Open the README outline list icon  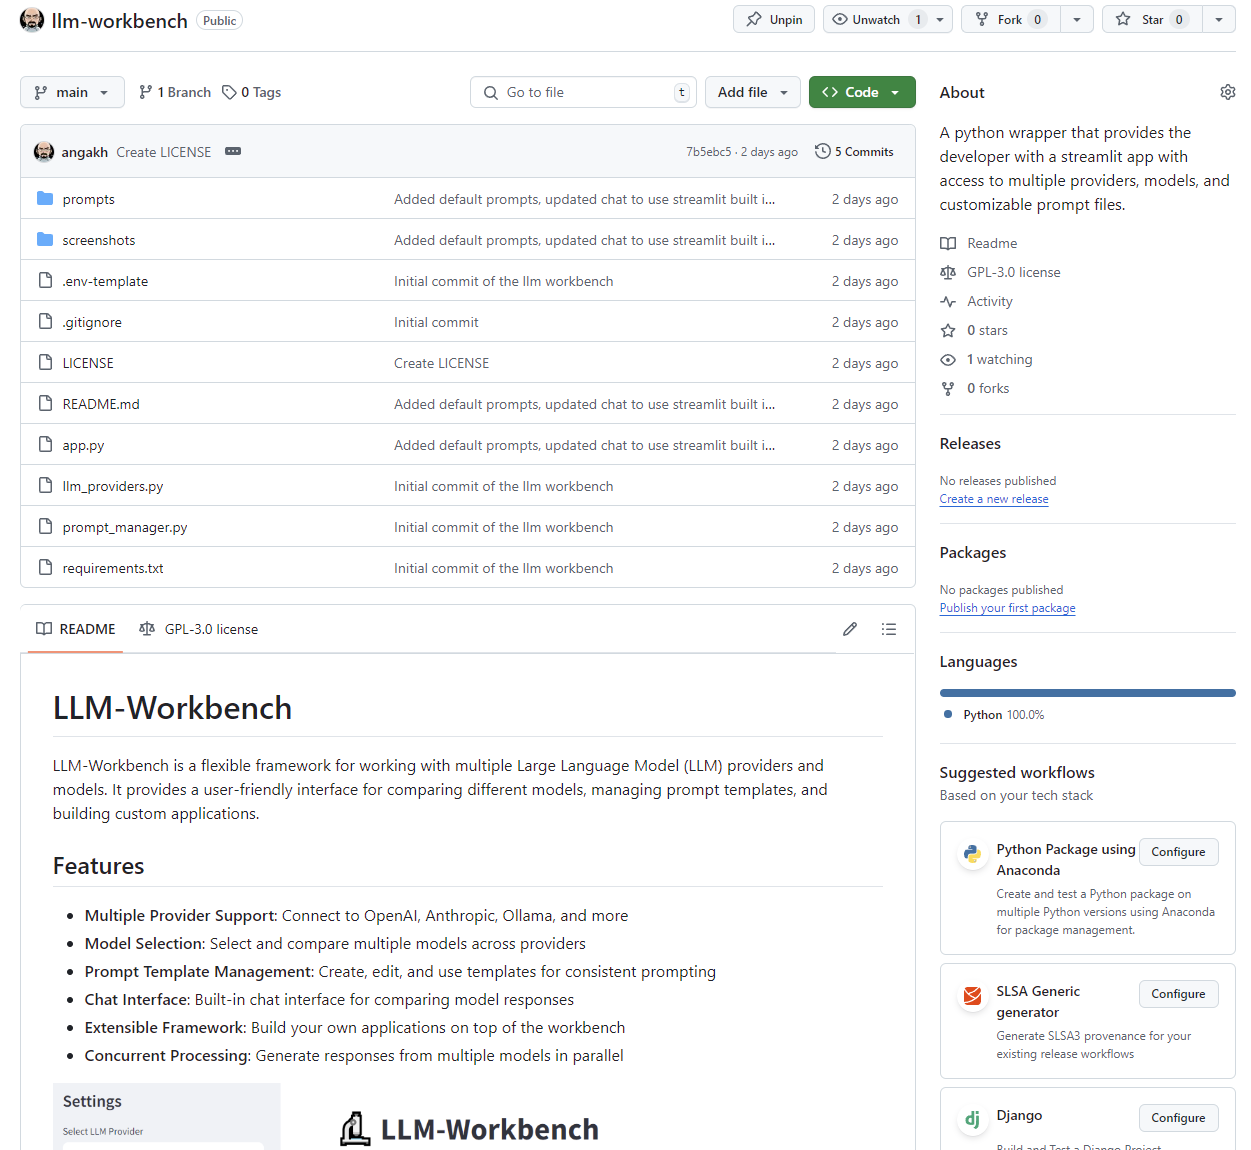click(889, 629)
